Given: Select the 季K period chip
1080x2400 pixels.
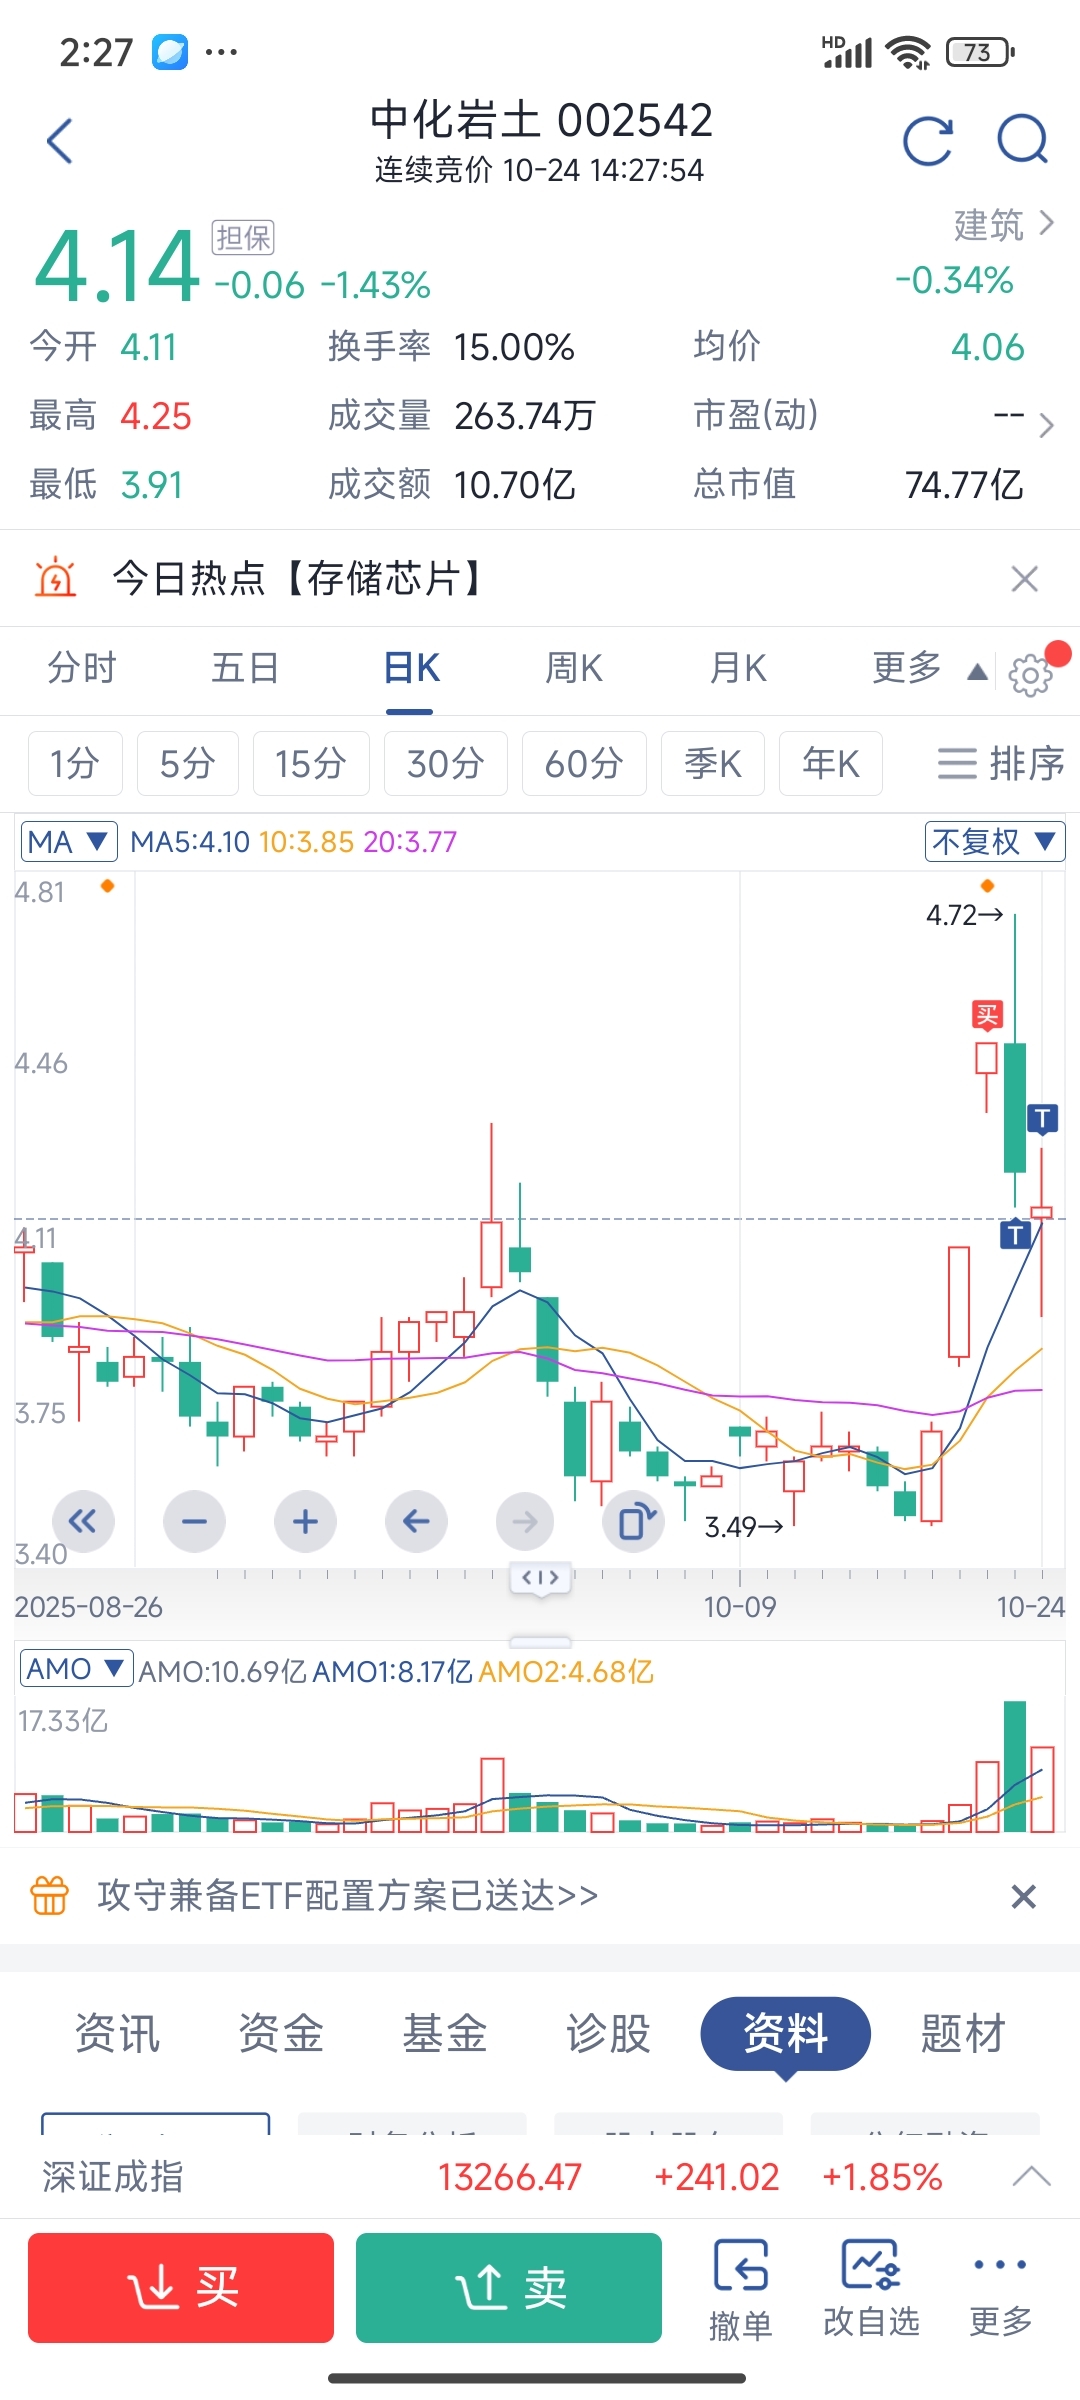Looking at the screenshot, I should tap(712, 764).
